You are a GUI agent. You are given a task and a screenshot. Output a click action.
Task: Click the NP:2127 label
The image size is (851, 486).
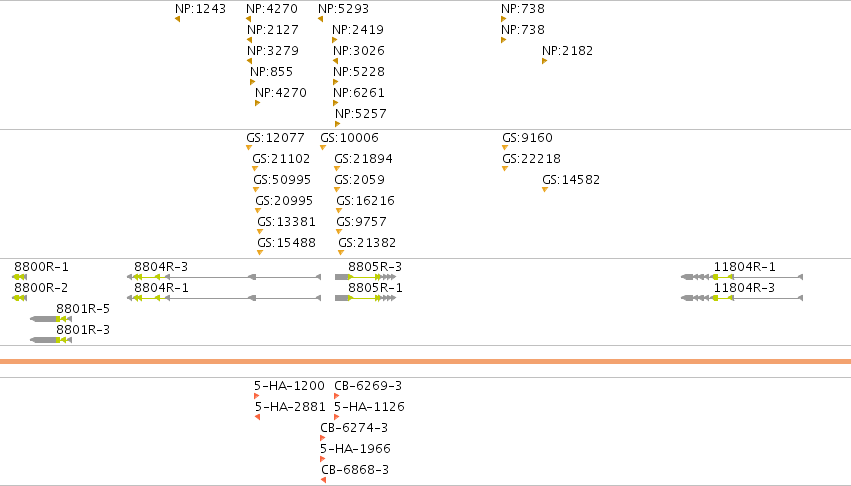click(272, 30)
